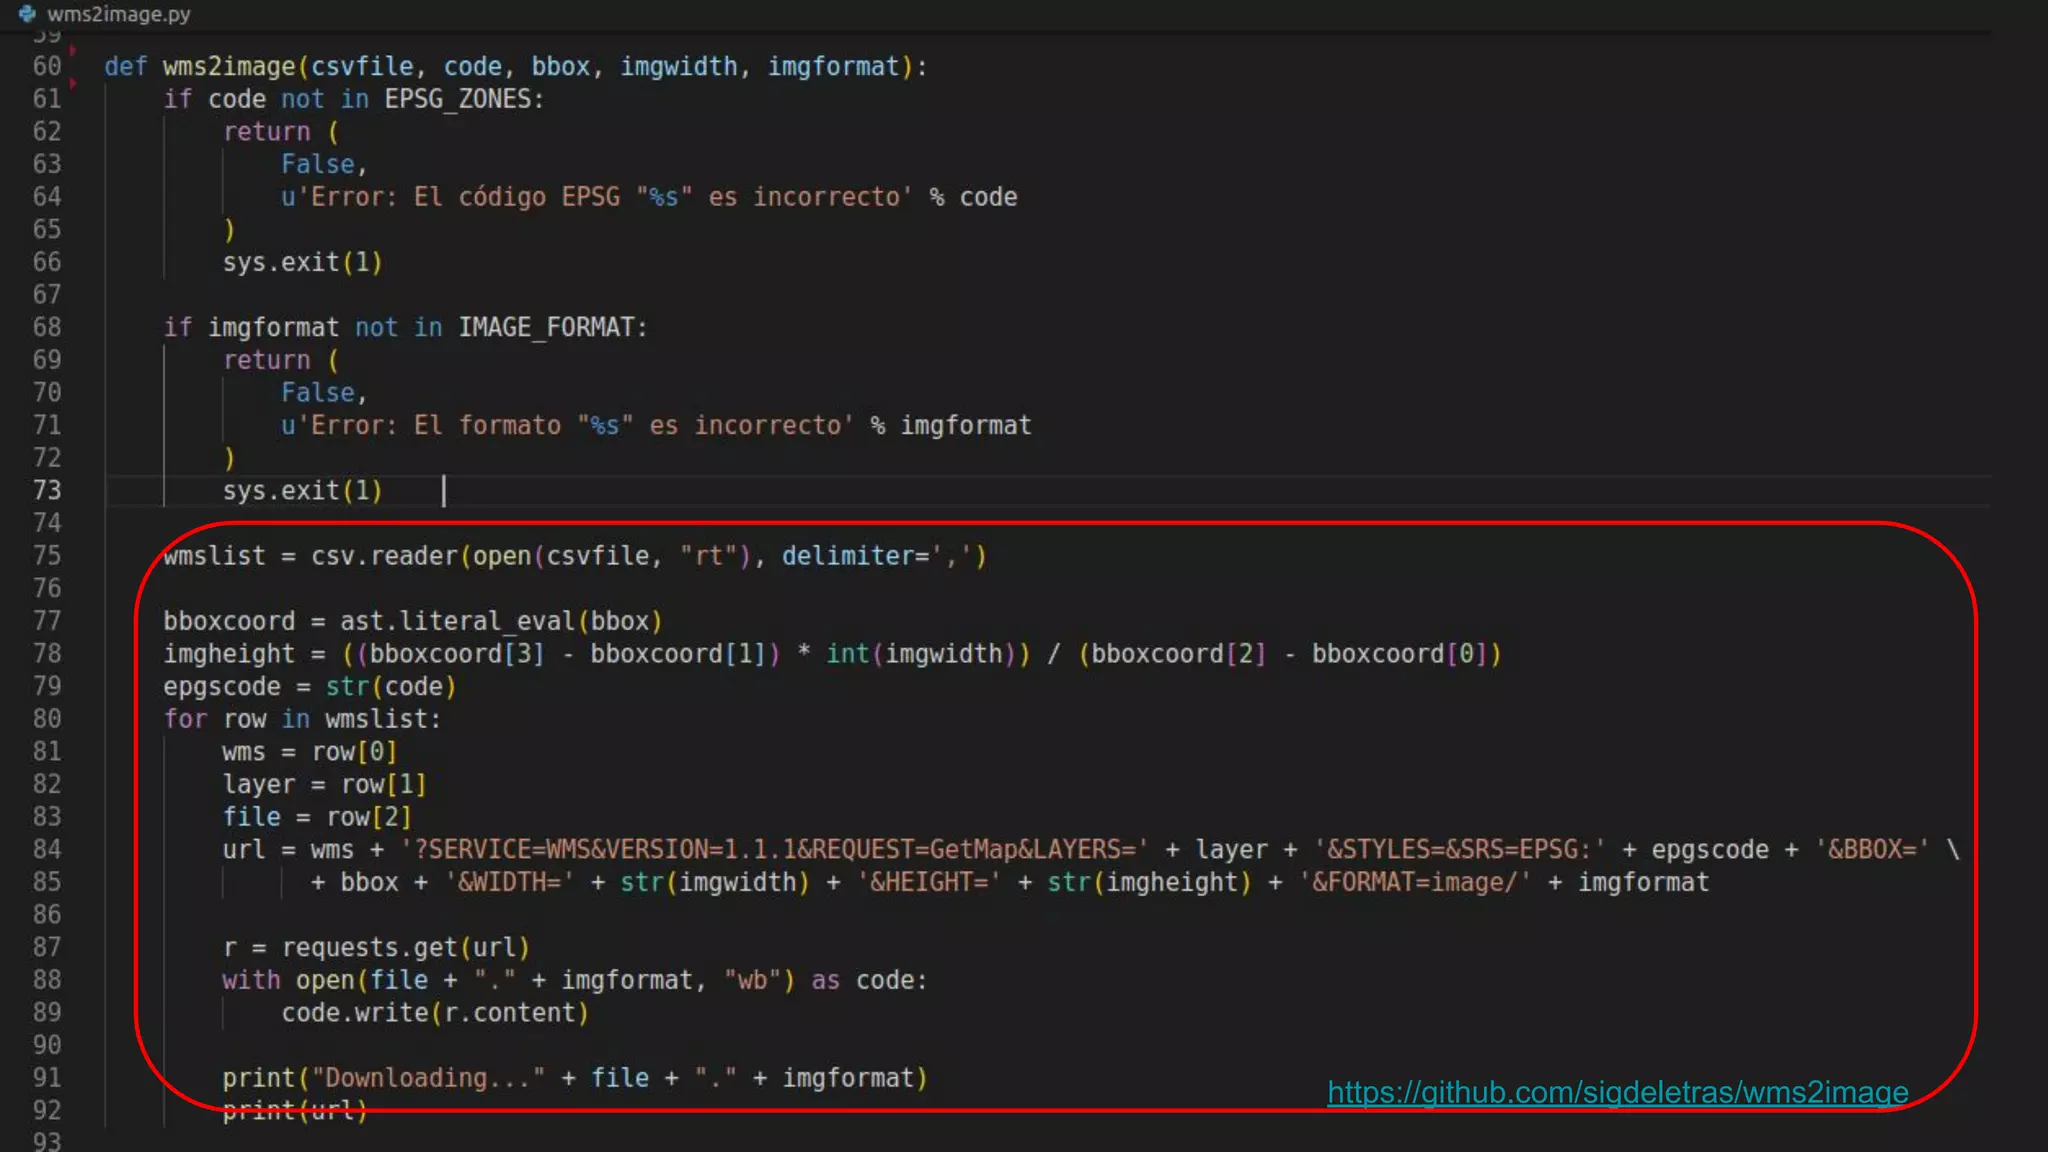Click 'csv.reader' on line 75
The image size is (2048, 1152).
(x=384, y=555)
